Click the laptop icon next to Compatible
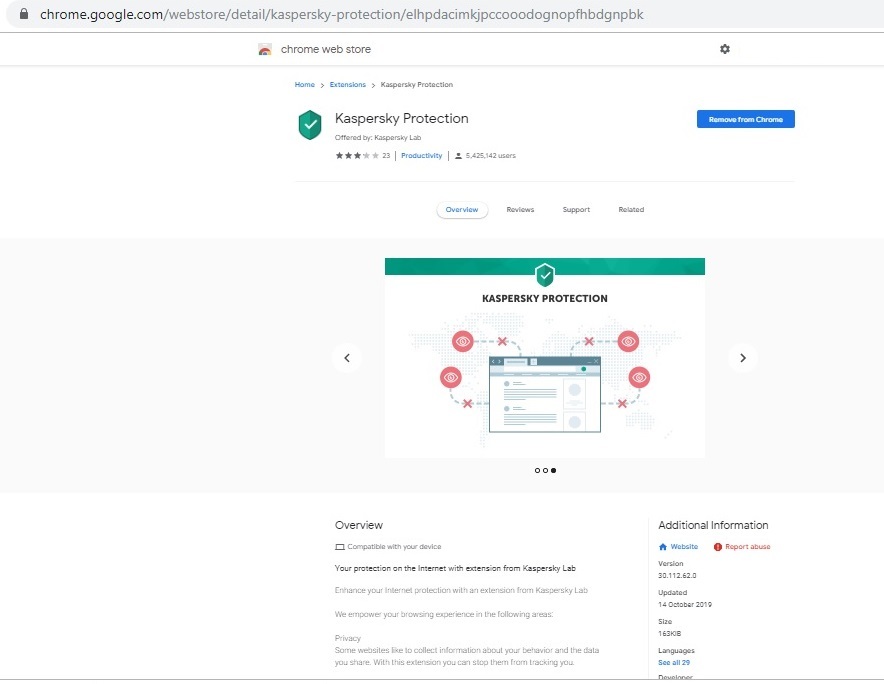This screenshot has width=884, height=684. click(339, 547)
